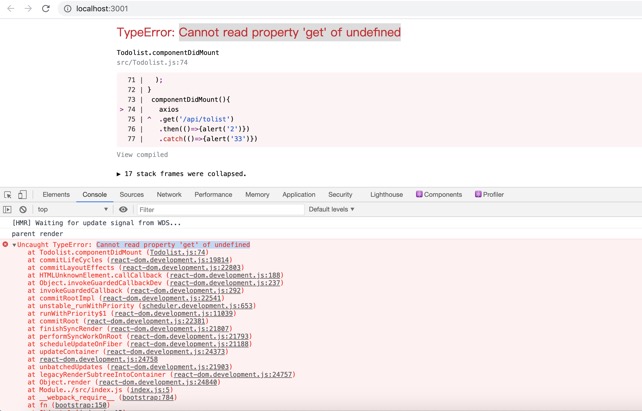
Task: Open react-dom.development.js:21188 link
Action: 189,344
